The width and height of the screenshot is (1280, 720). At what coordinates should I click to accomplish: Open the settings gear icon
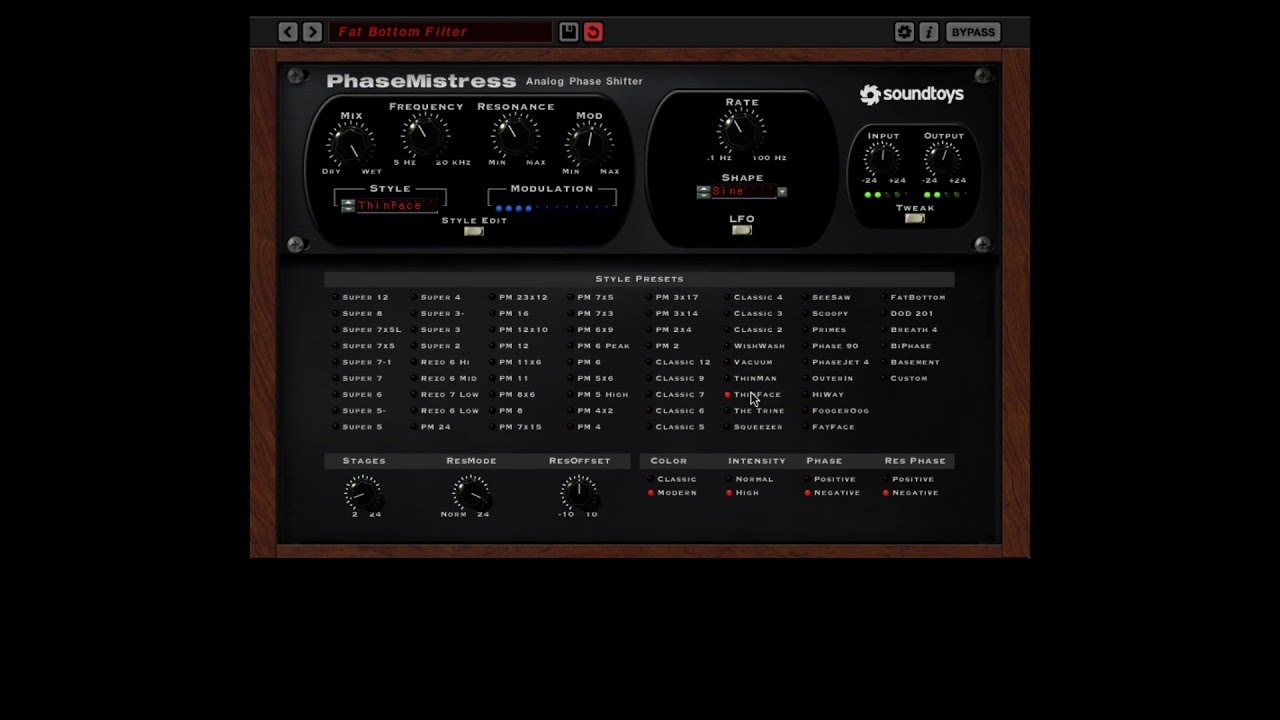[x=904, y=32]
